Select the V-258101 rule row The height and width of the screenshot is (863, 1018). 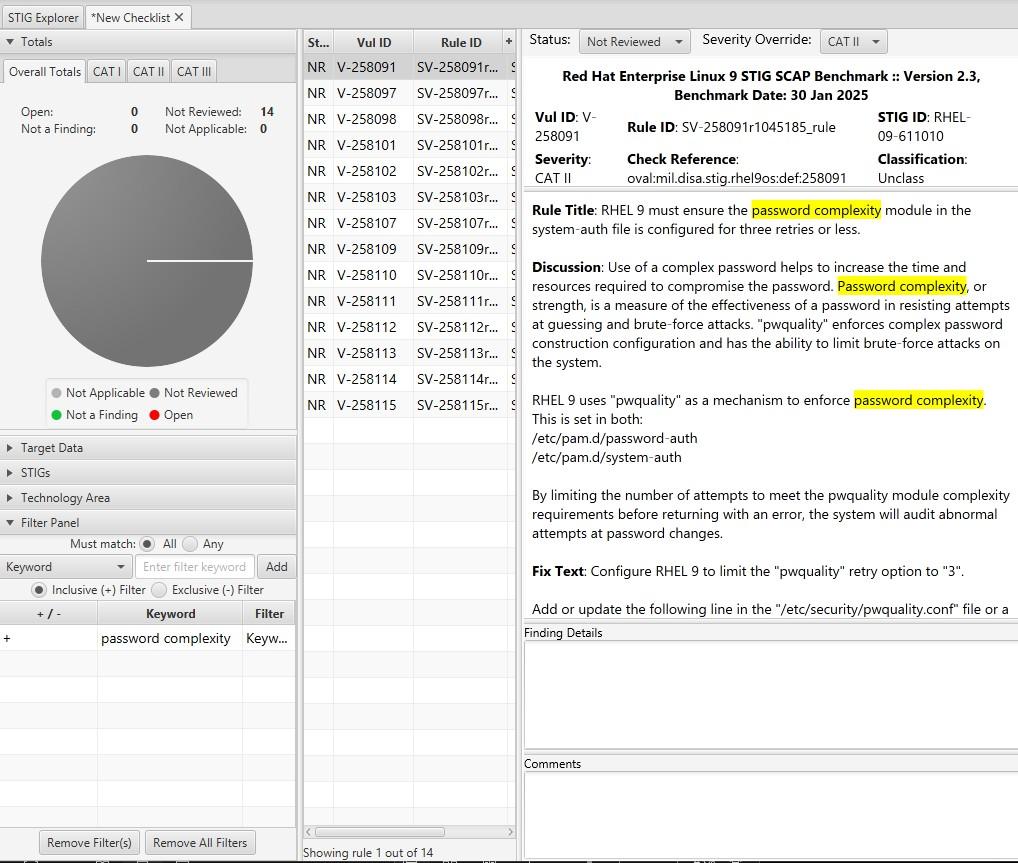[x=410, y=145]
